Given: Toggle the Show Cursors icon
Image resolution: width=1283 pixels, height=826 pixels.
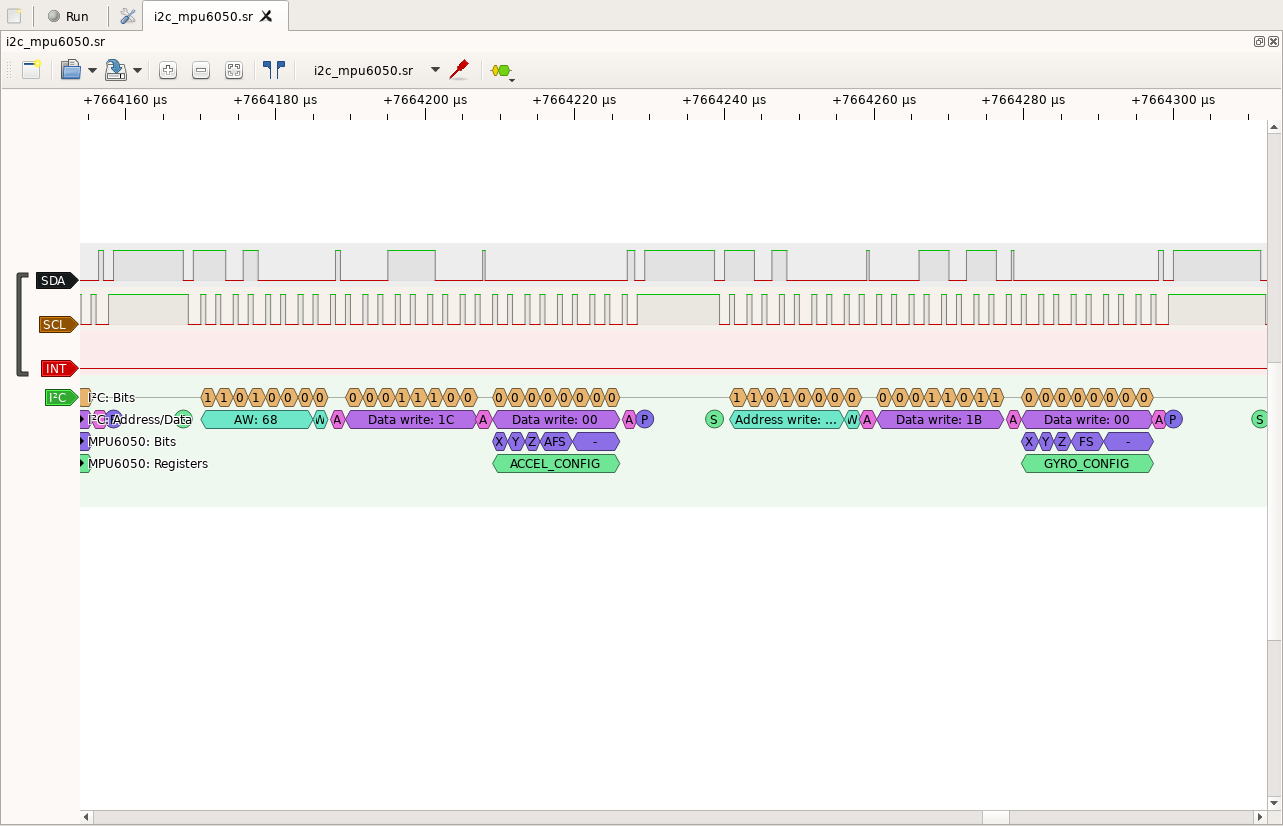Looking at the screenshot, I should click(273, 70).
